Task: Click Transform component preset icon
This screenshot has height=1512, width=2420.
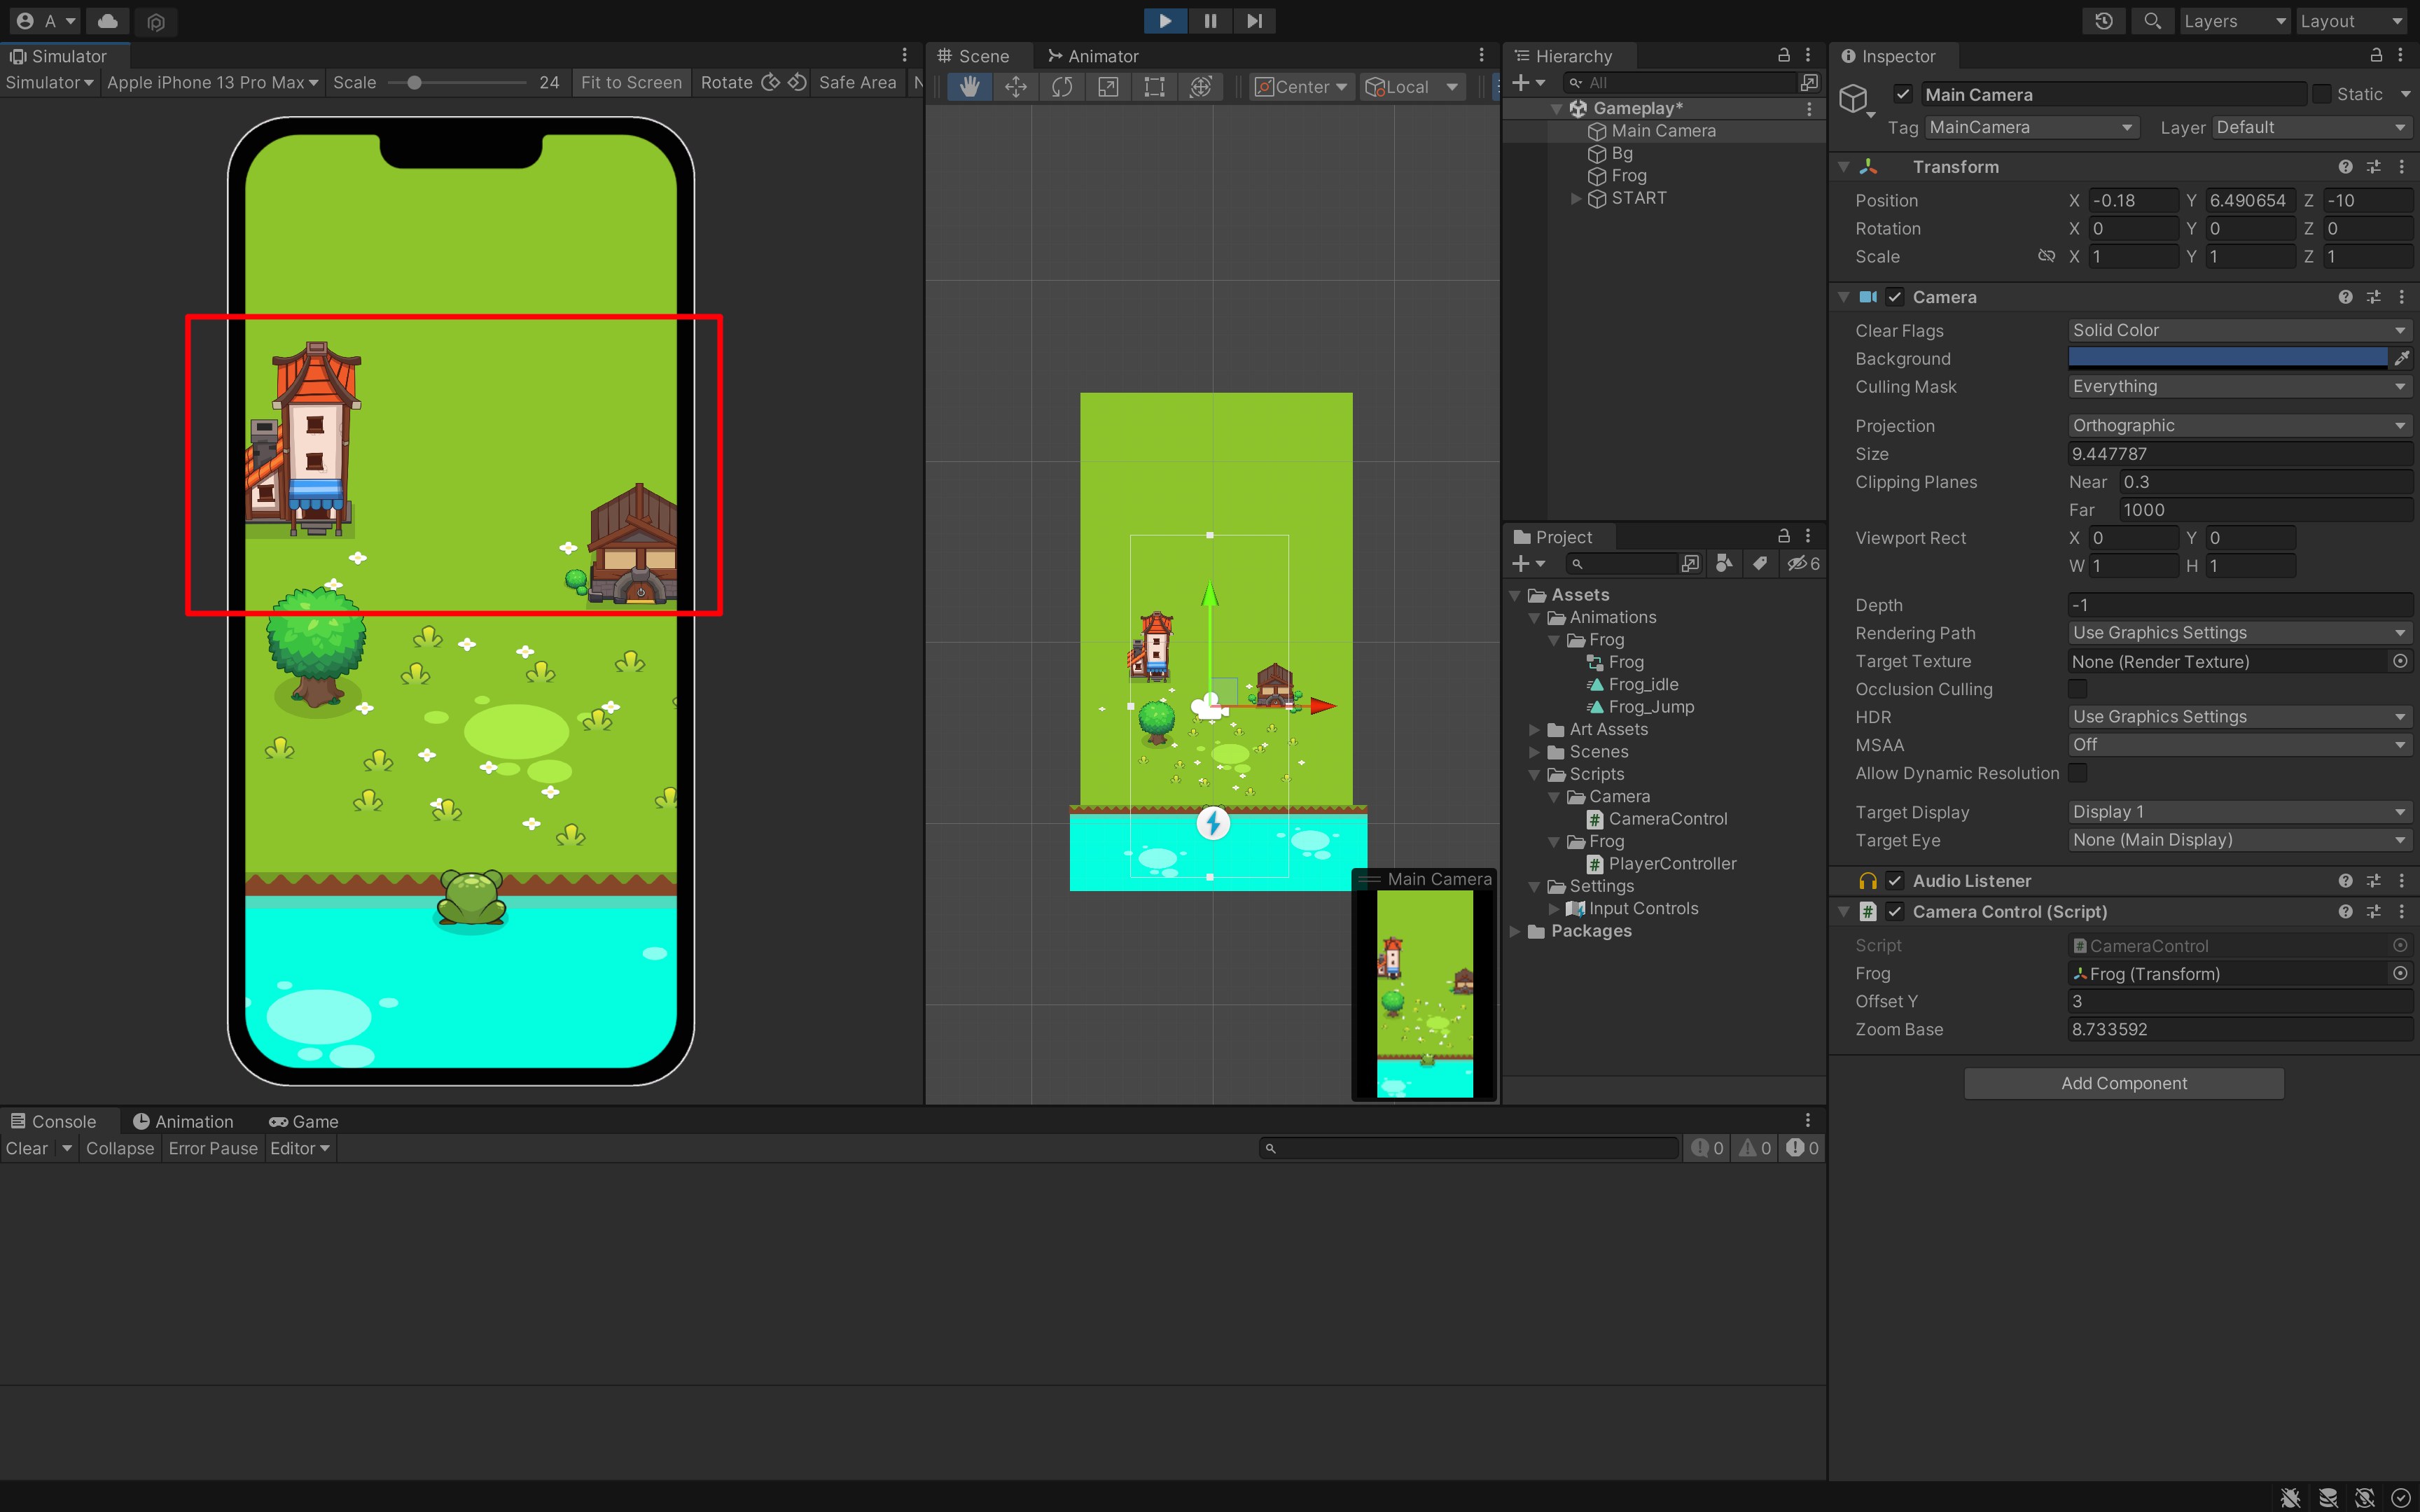Action: (2373, 167)
